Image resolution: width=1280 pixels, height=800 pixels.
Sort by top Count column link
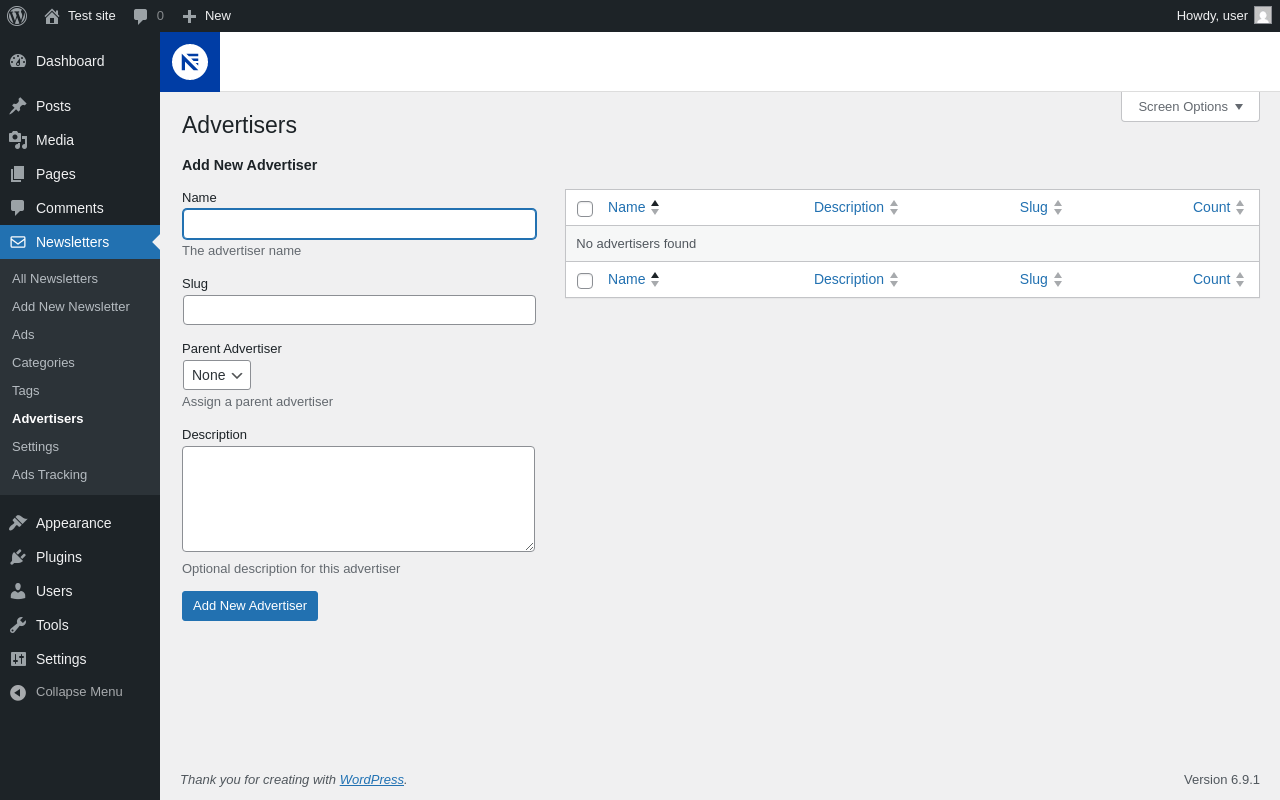[1211, 208]
